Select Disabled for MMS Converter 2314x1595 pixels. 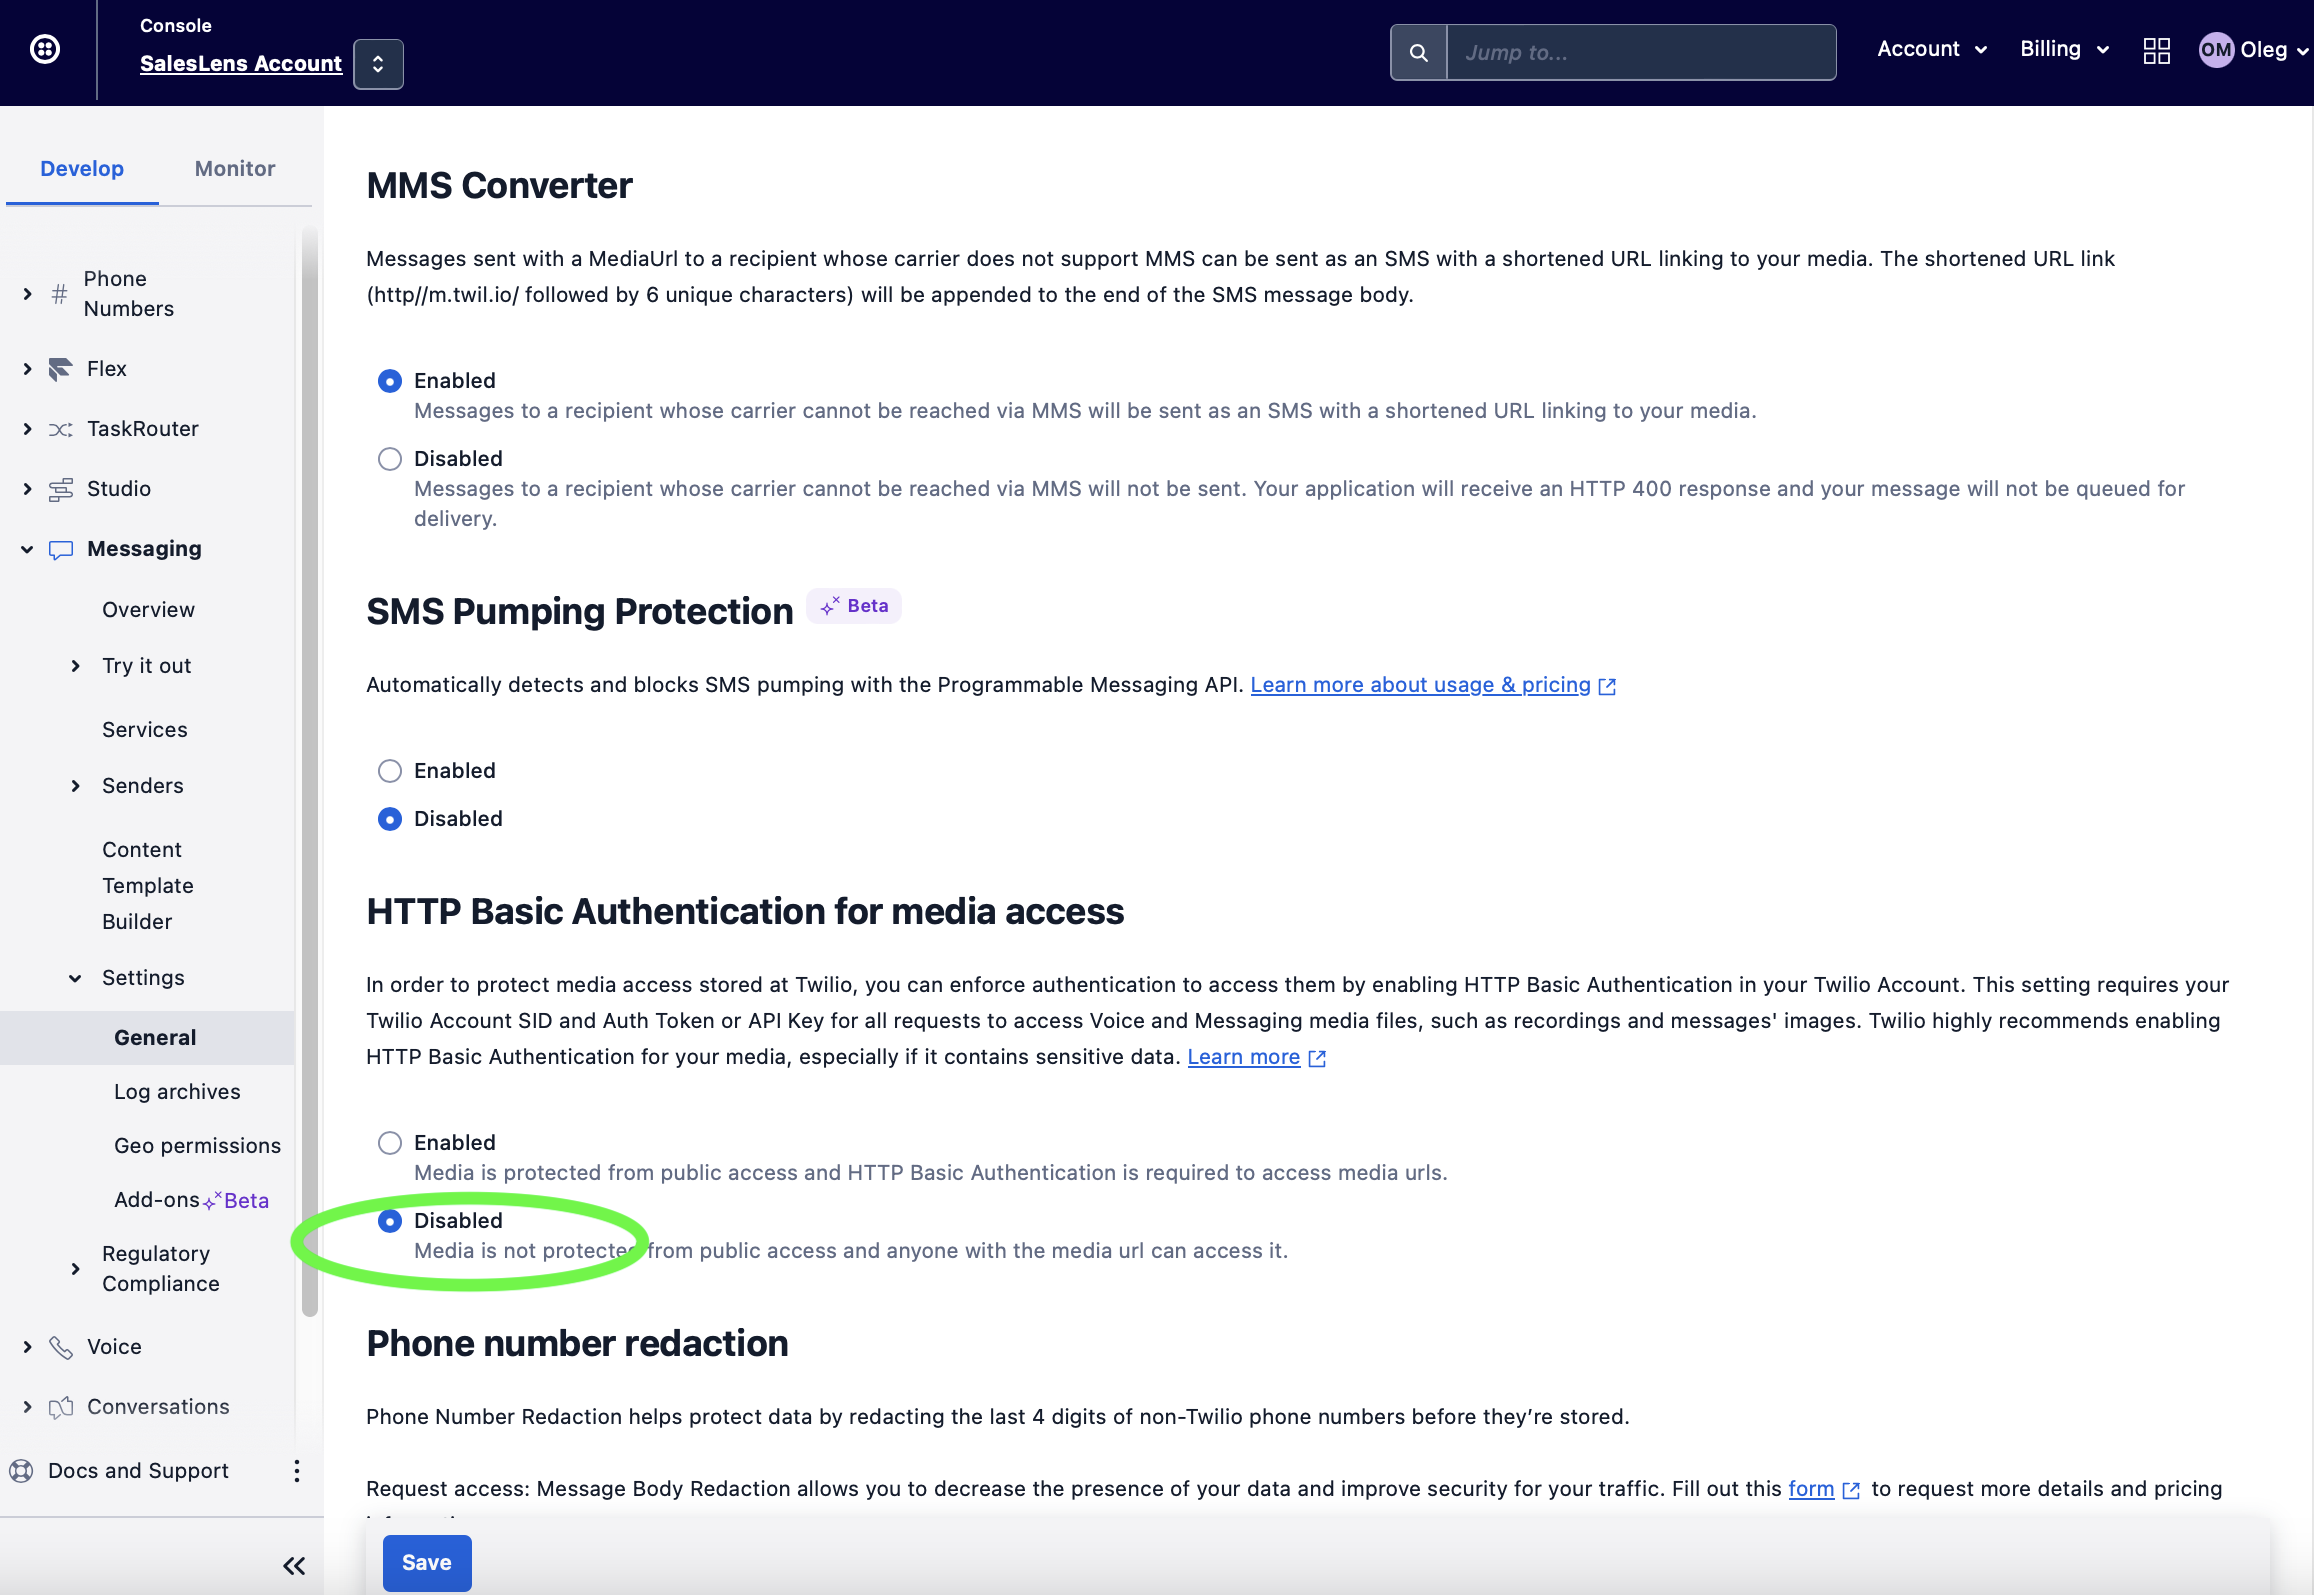390,459
